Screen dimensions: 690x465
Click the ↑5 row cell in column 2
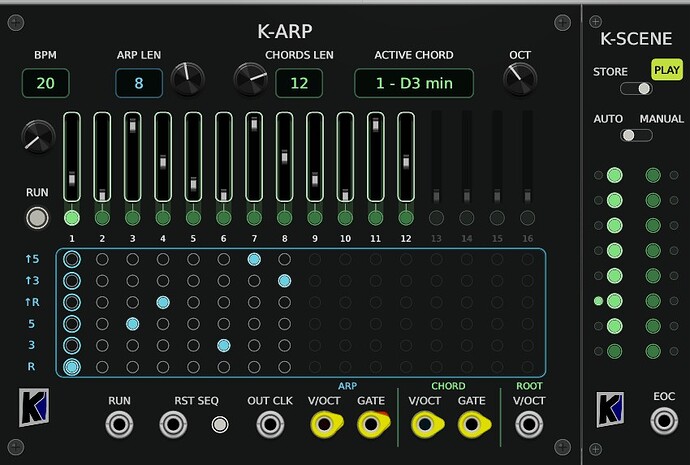[x=102, y=259]
